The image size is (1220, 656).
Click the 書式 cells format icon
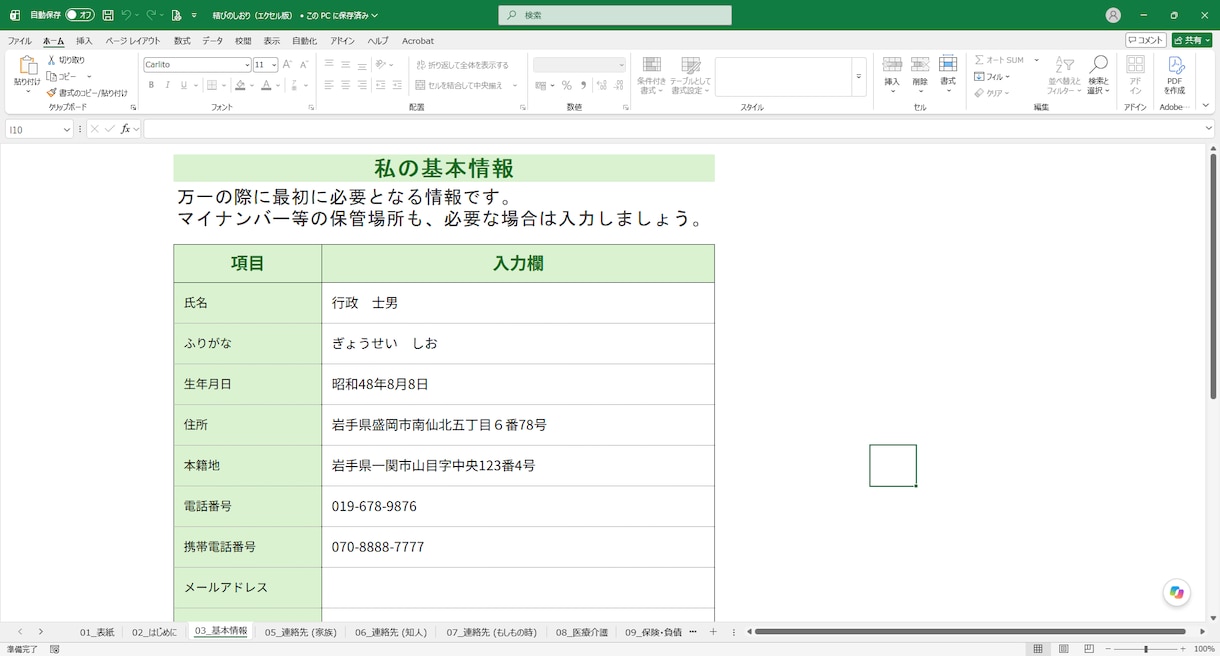948,65
